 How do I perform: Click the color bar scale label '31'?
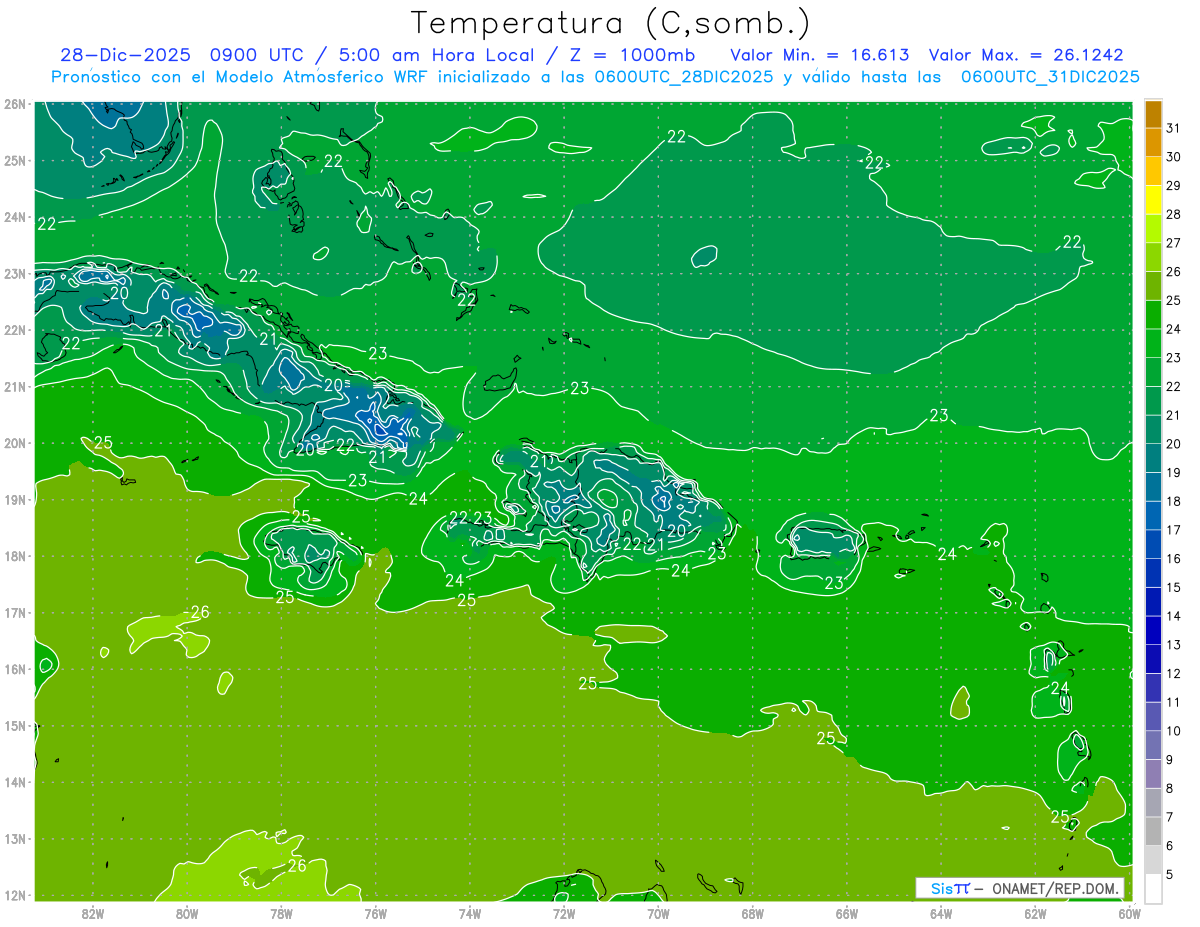[1173, 128]
